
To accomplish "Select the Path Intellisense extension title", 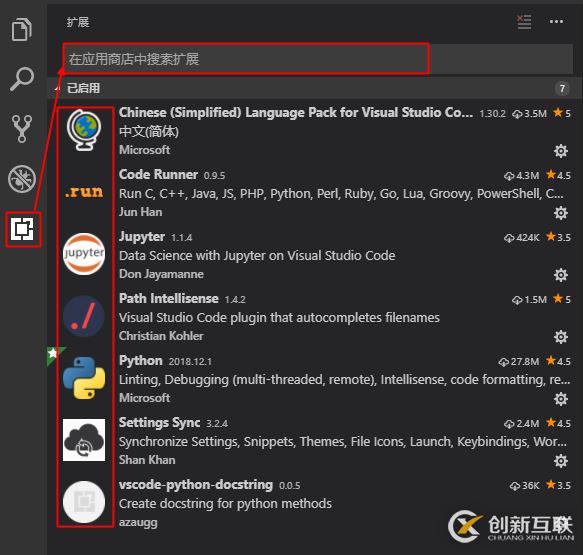I will click(169, 299).
